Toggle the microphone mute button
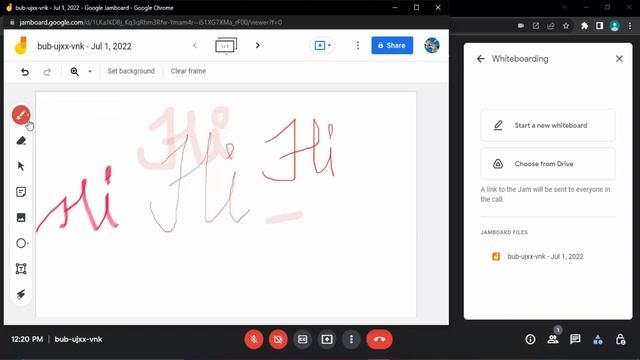 (x=254, y=339)
